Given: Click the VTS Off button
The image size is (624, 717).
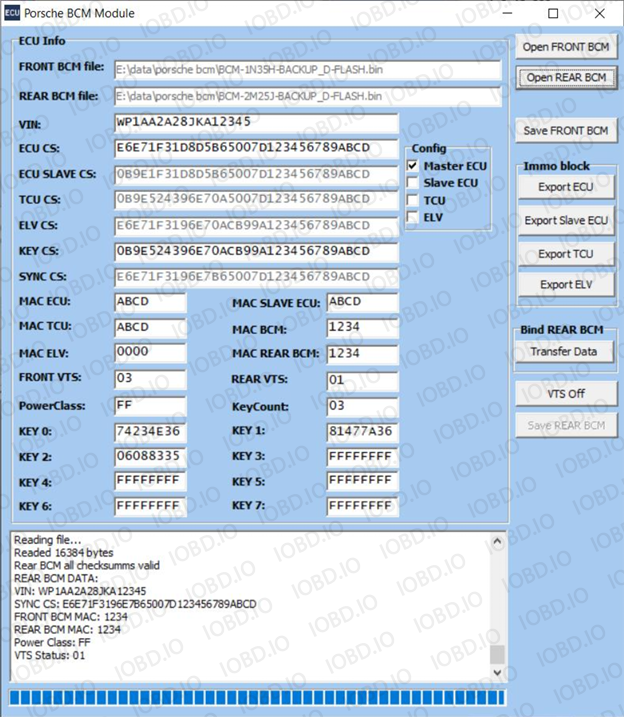Looking at the screenshot, I should [x=566, y=393].
